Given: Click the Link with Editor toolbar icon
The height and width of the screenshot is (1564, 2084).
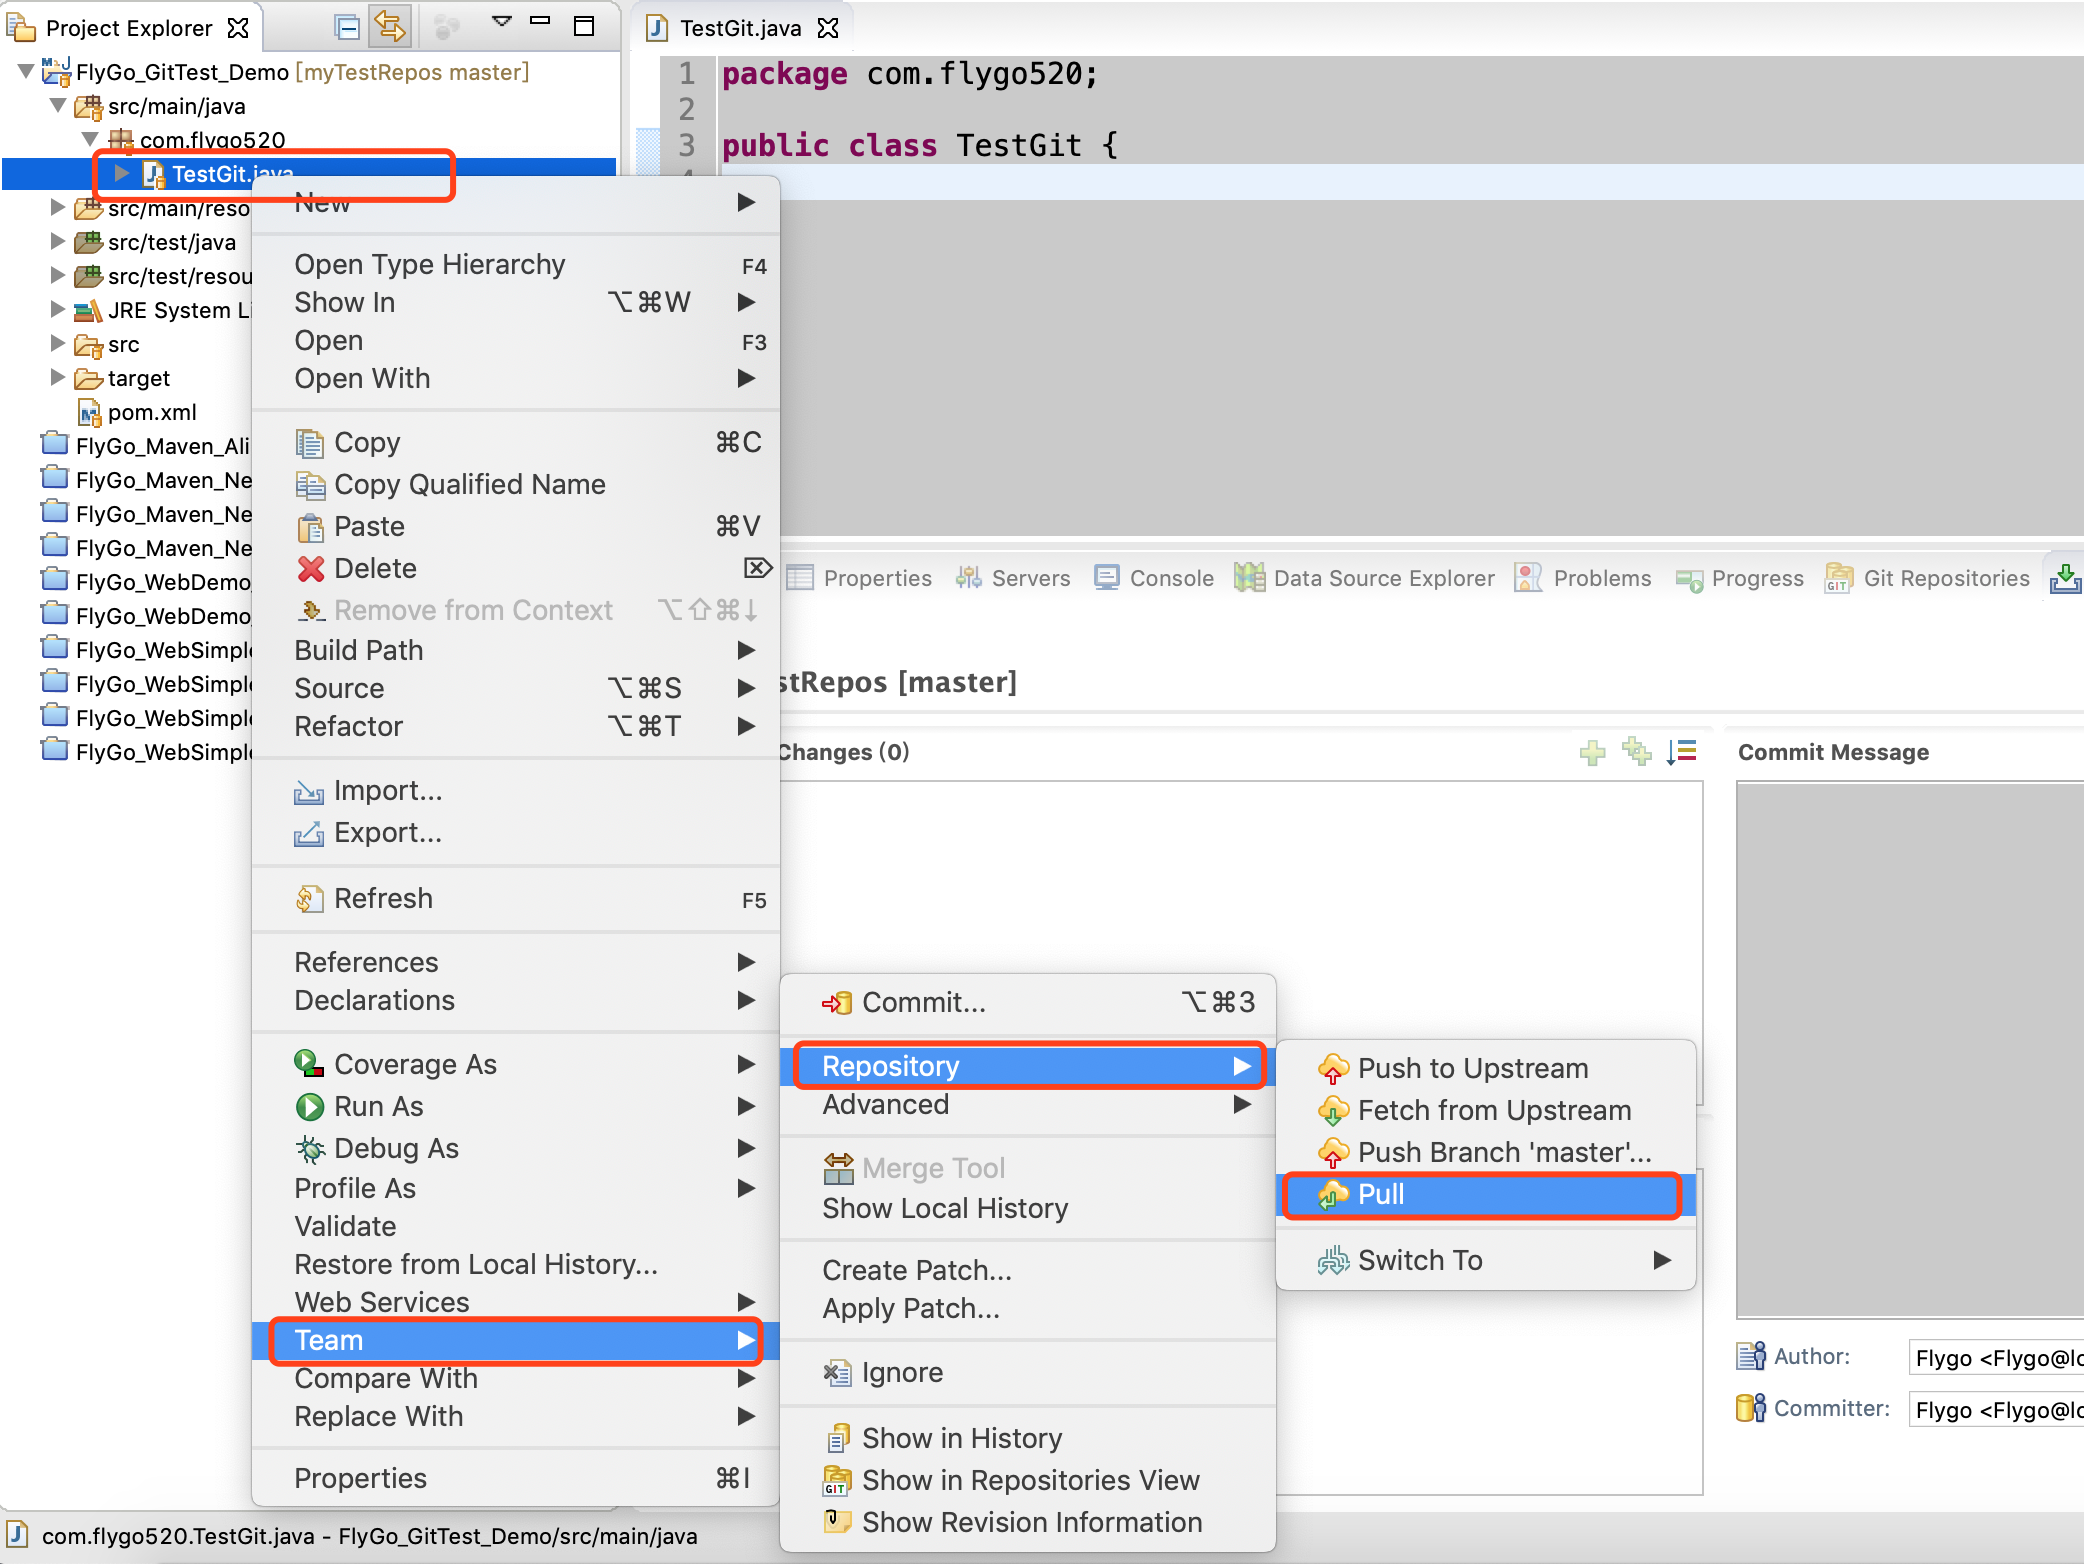Looking at the screenshot, I should point(389,27).
